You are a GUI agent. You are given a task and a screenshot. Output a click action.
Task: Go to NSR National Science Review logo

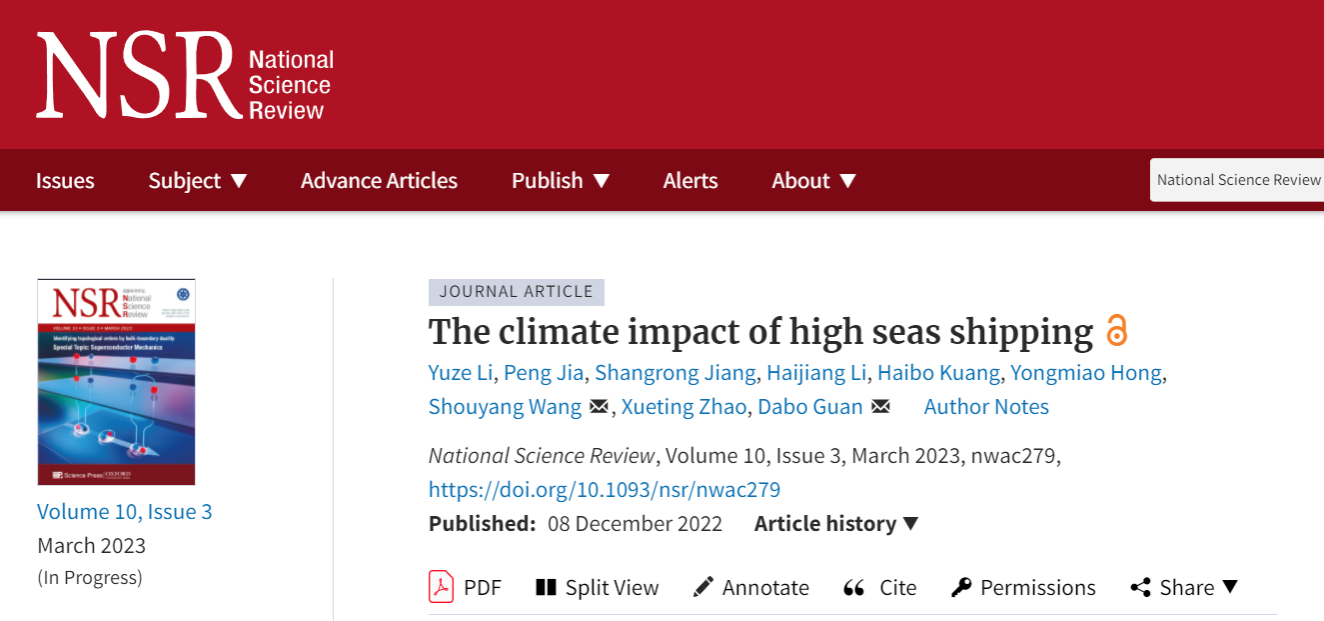coord(185,75)
